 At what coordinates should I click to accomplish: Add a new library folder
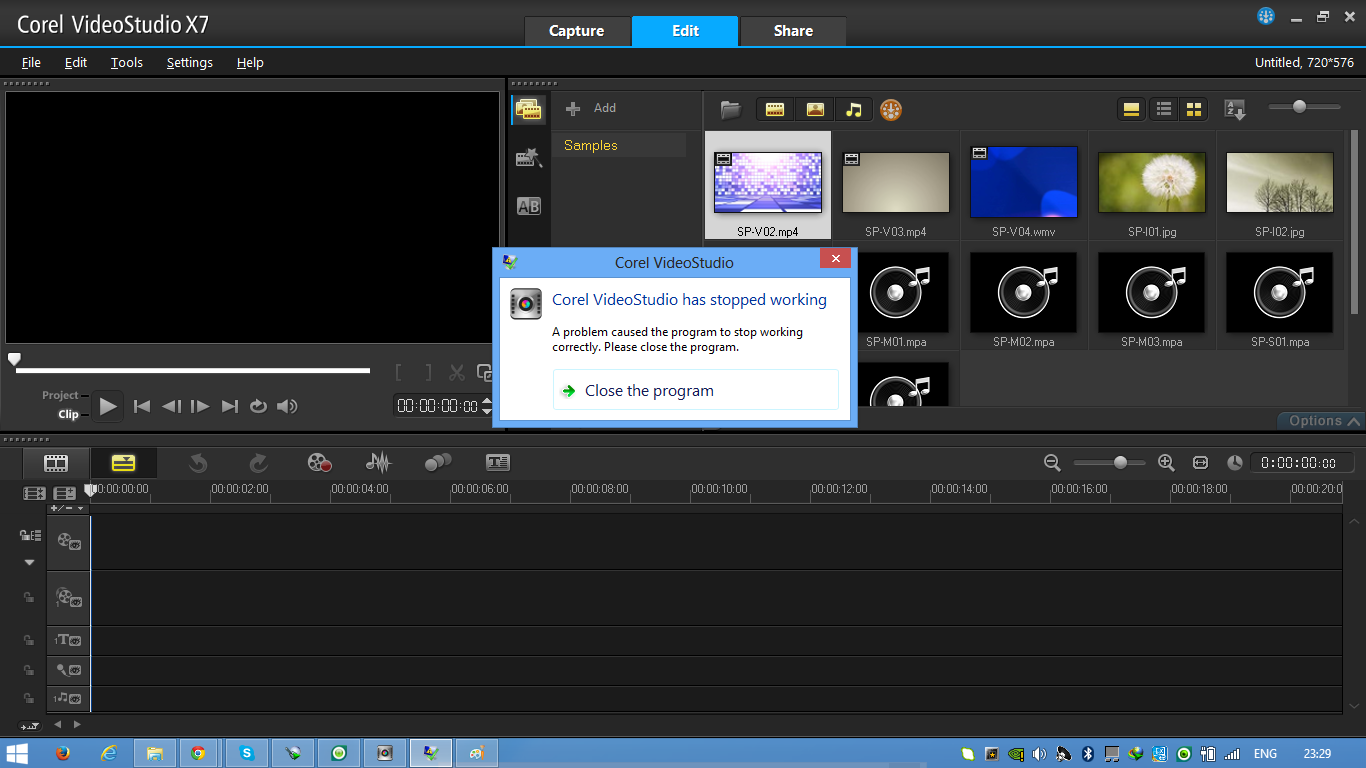coord(591,108)
